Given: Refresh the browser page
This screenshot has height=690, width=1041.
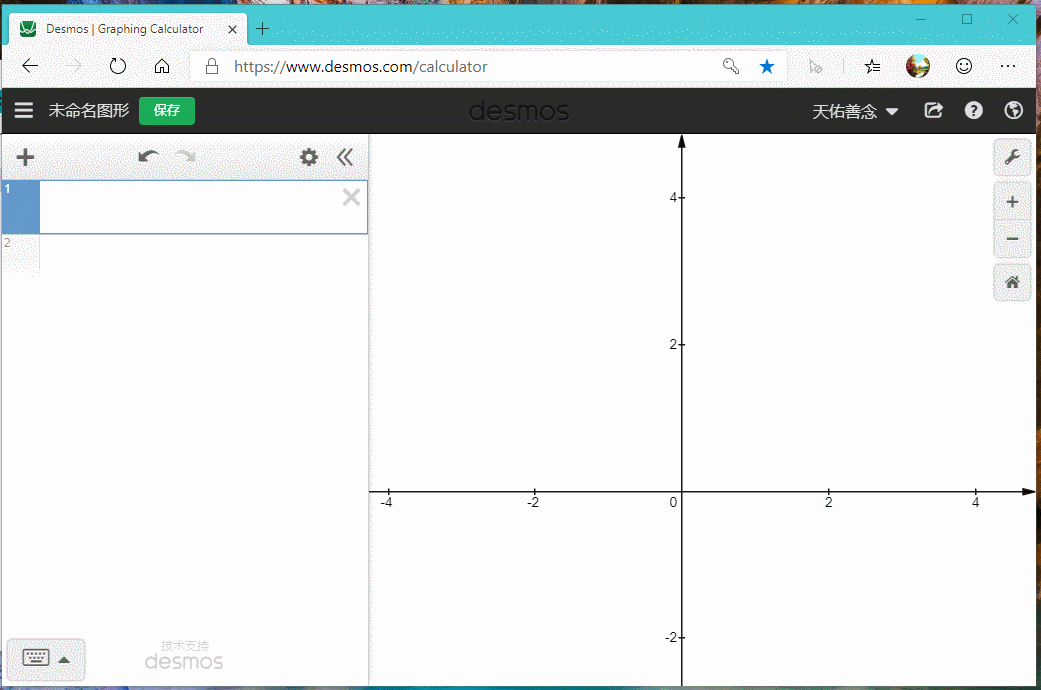Looking at the screenshot, I should click(x=118, y=66).
